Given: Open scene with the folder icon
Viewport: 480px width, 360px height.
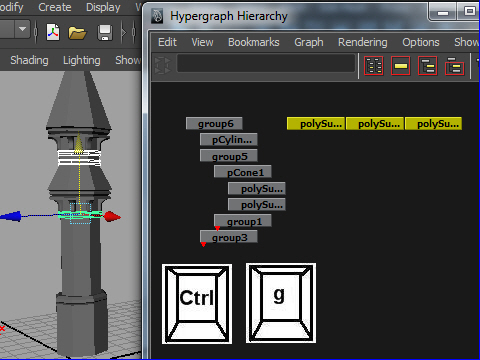Looking at the screenshot, I should click(77, 33).
